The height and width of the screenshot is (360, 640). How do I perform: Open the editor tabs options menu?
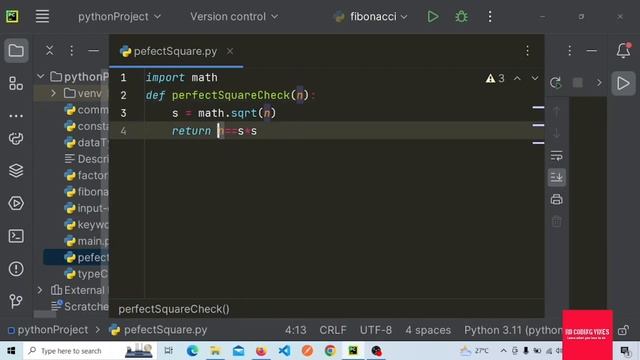tap(527, 51)
